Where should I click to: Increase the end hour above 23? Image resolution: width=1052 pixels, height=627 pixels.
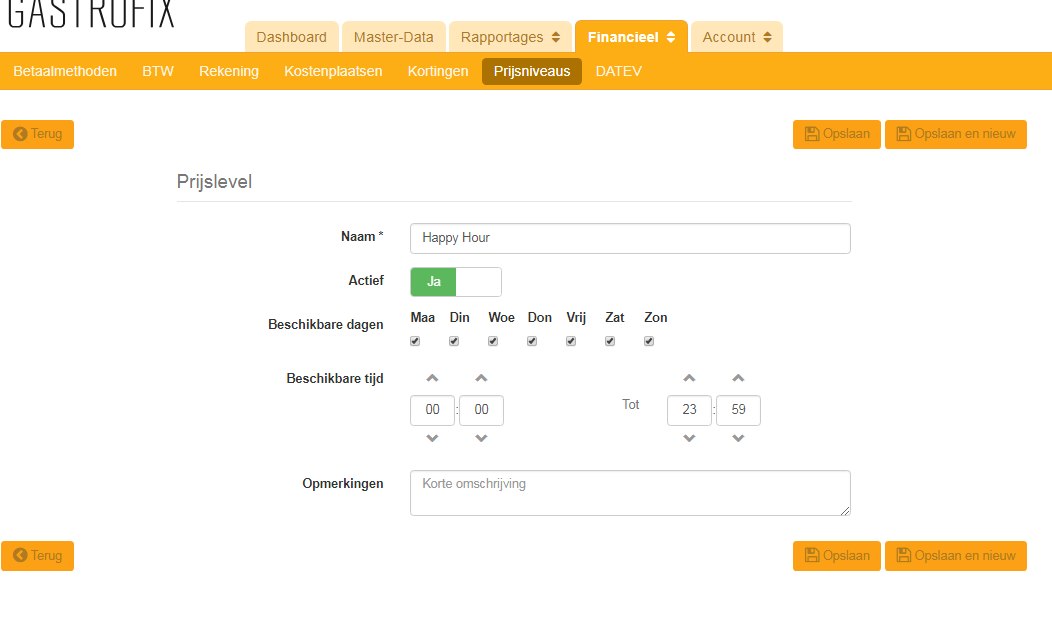(689, 378)
